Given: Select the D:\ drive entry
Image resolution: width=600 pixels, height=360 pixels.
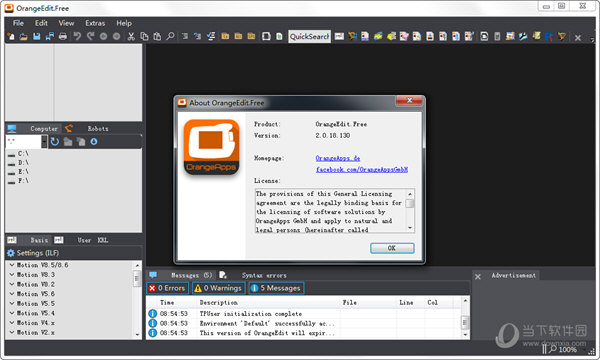Looking at the screenshot, I should [x=19, y=163].
